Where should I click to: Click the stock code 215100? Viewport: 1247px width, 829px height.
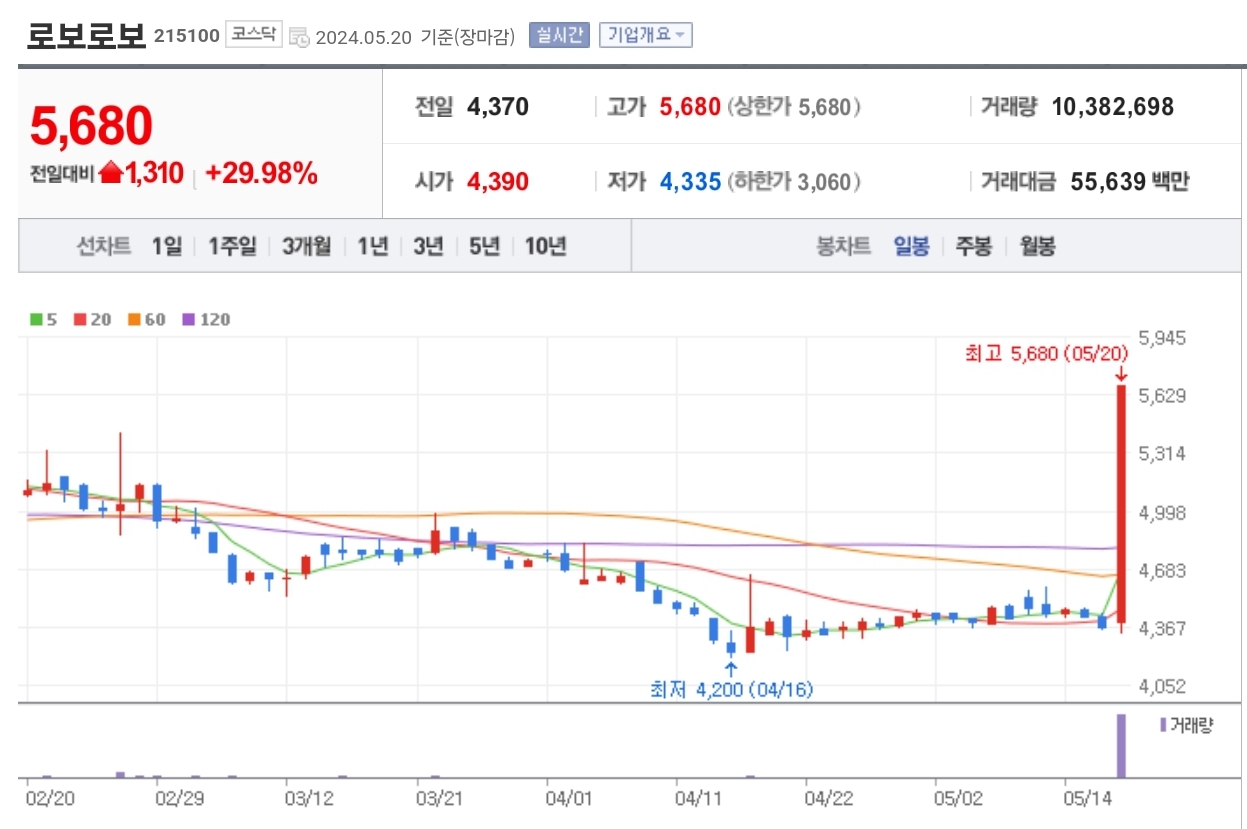click(x=187, y=36)
